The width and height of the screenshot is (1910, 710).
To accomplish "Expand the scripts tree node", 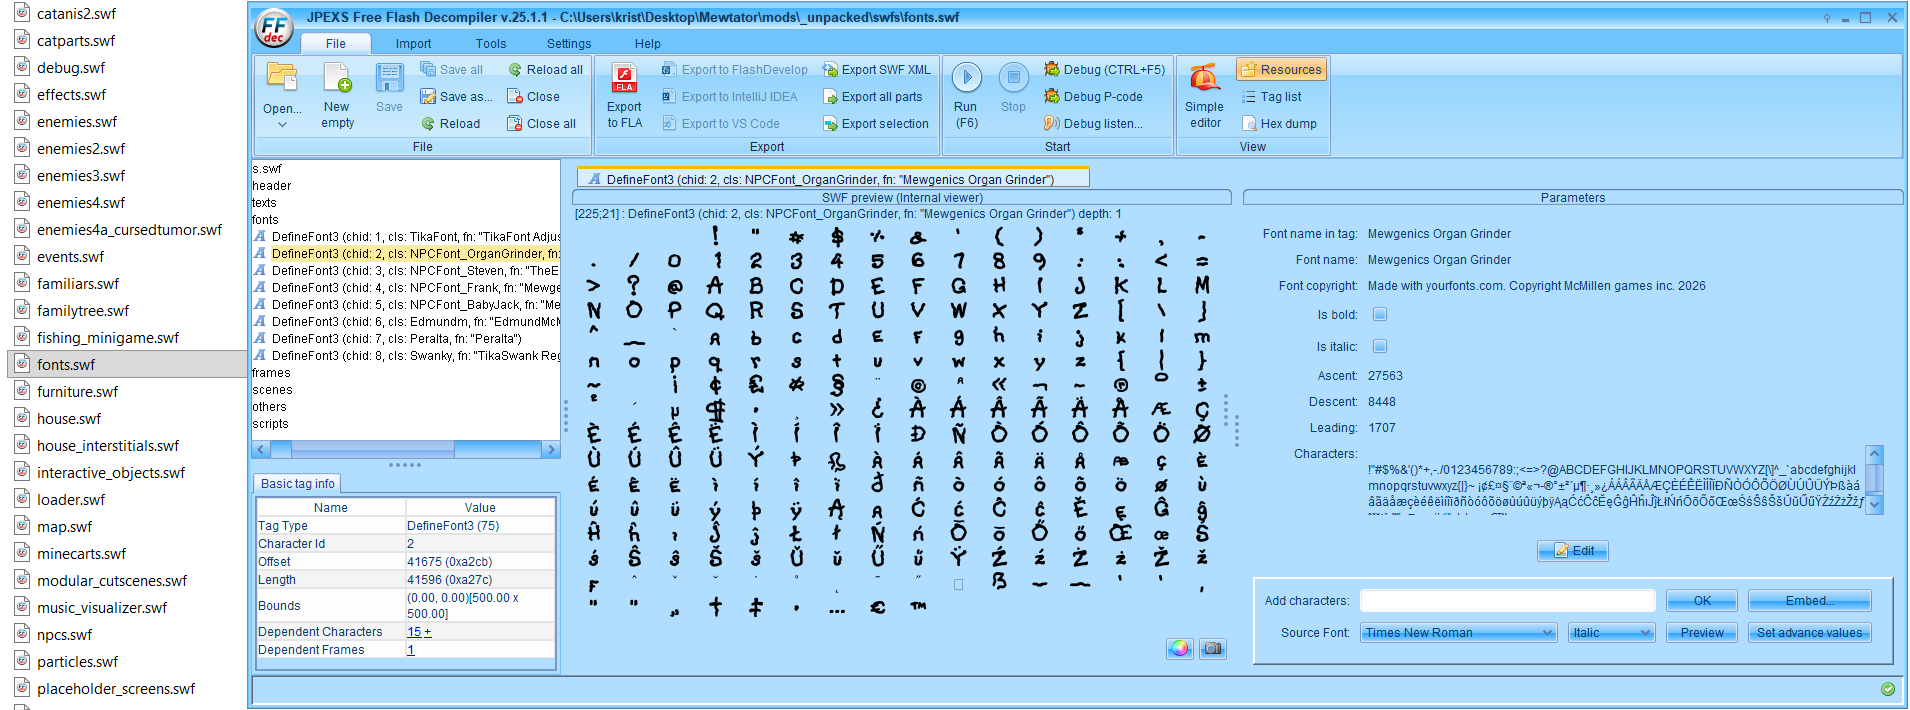I will pos(270,424).
